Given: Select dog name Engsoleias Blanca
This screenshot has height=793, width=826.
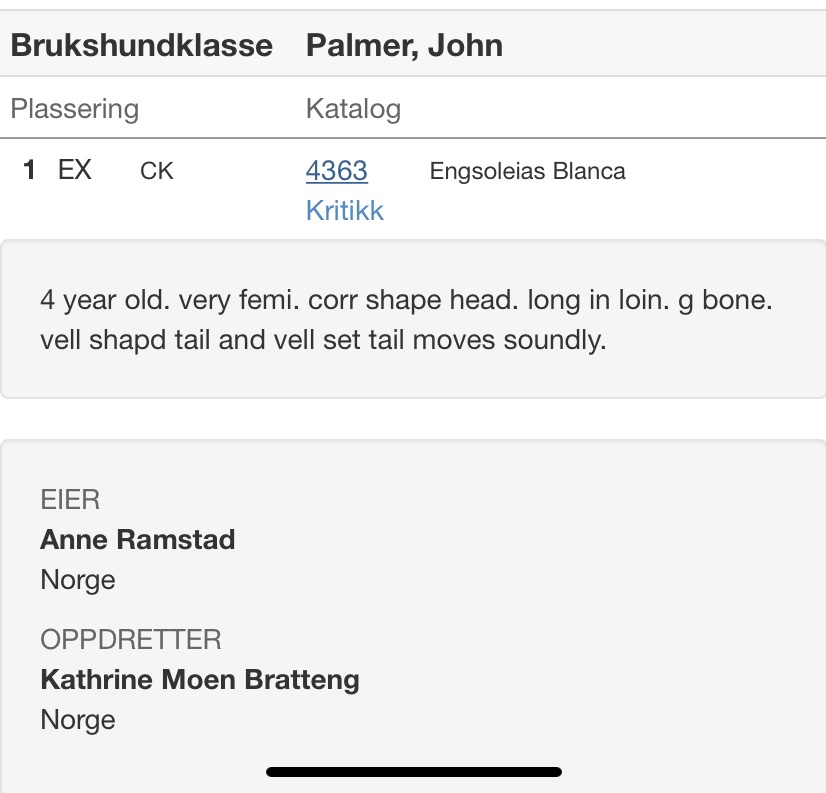Looking at the screenshot, I should (x=527, y=171).
